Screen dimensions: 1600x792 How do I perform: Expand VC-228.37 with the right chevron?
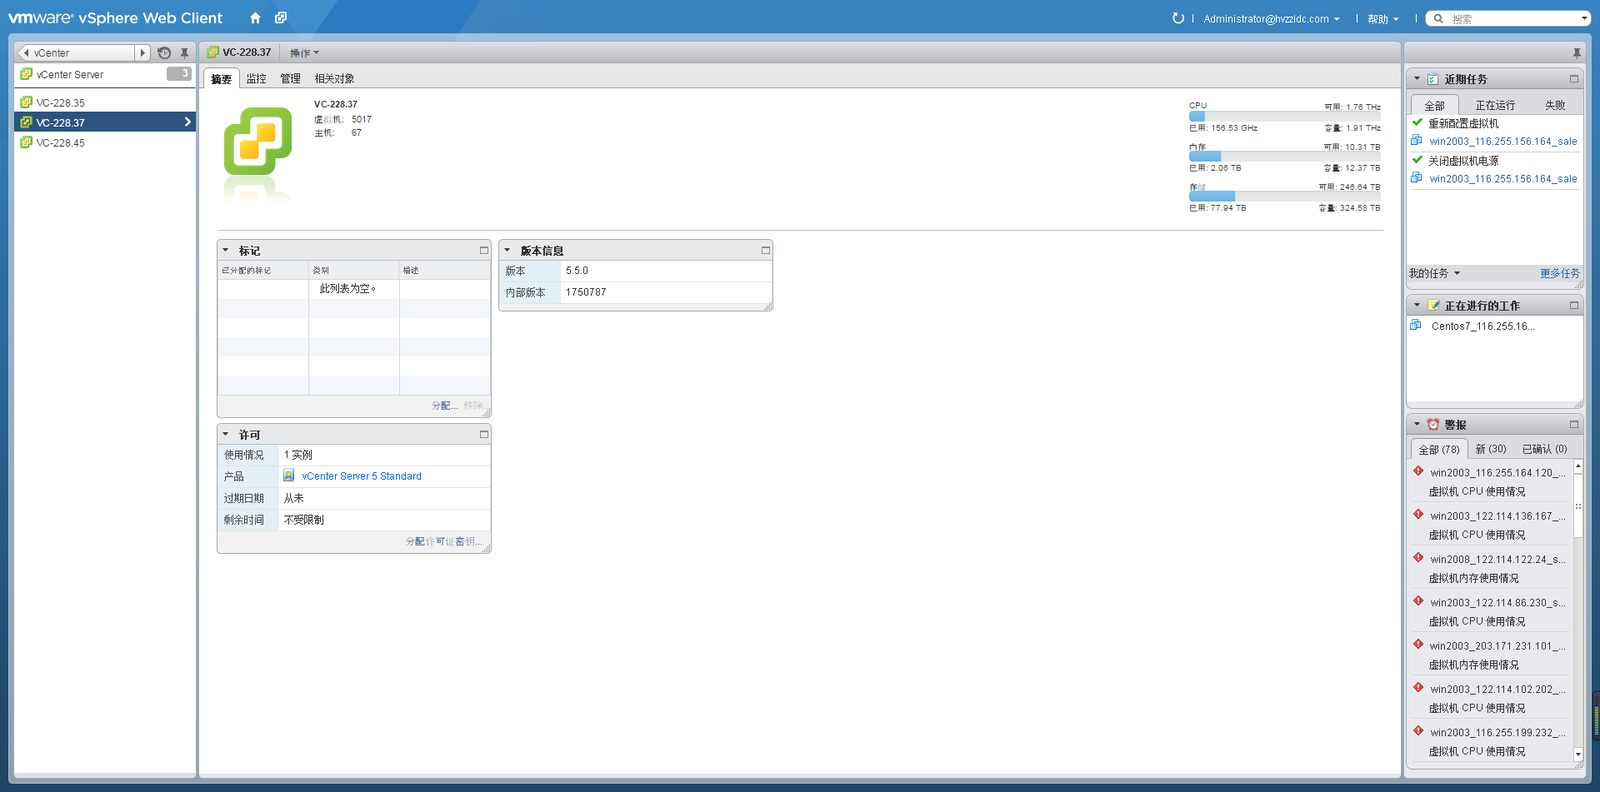[x=187, y=122]
